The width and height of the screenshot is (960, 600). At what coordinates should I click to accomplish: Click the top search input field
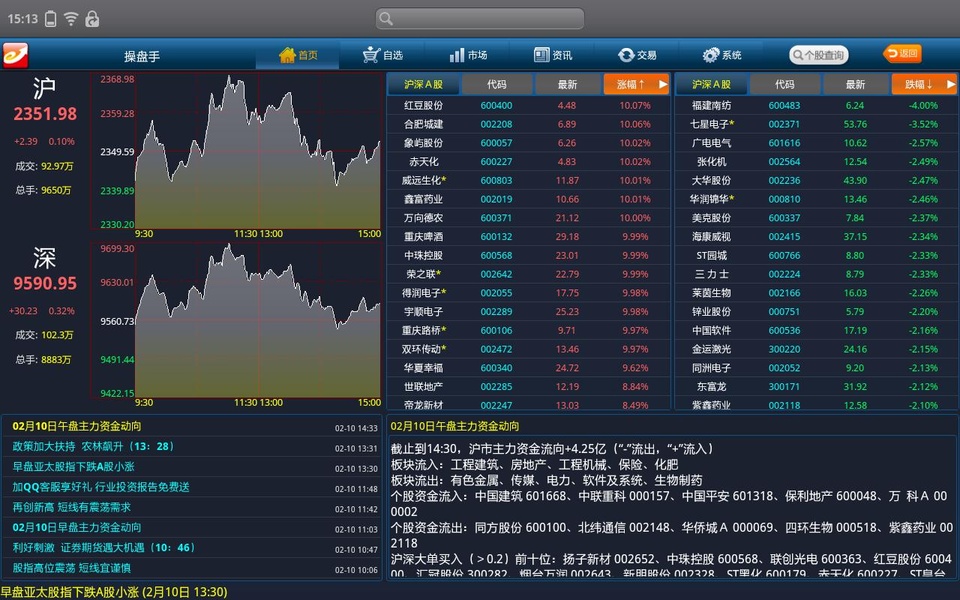pos(479,18)
